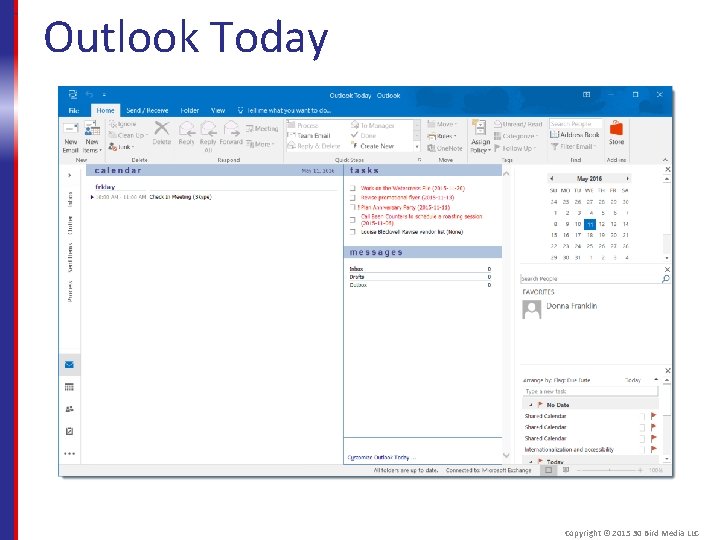Collapse the No Date task group
Viewport: 720px width, 540px height.
click(x=530, y=405)
